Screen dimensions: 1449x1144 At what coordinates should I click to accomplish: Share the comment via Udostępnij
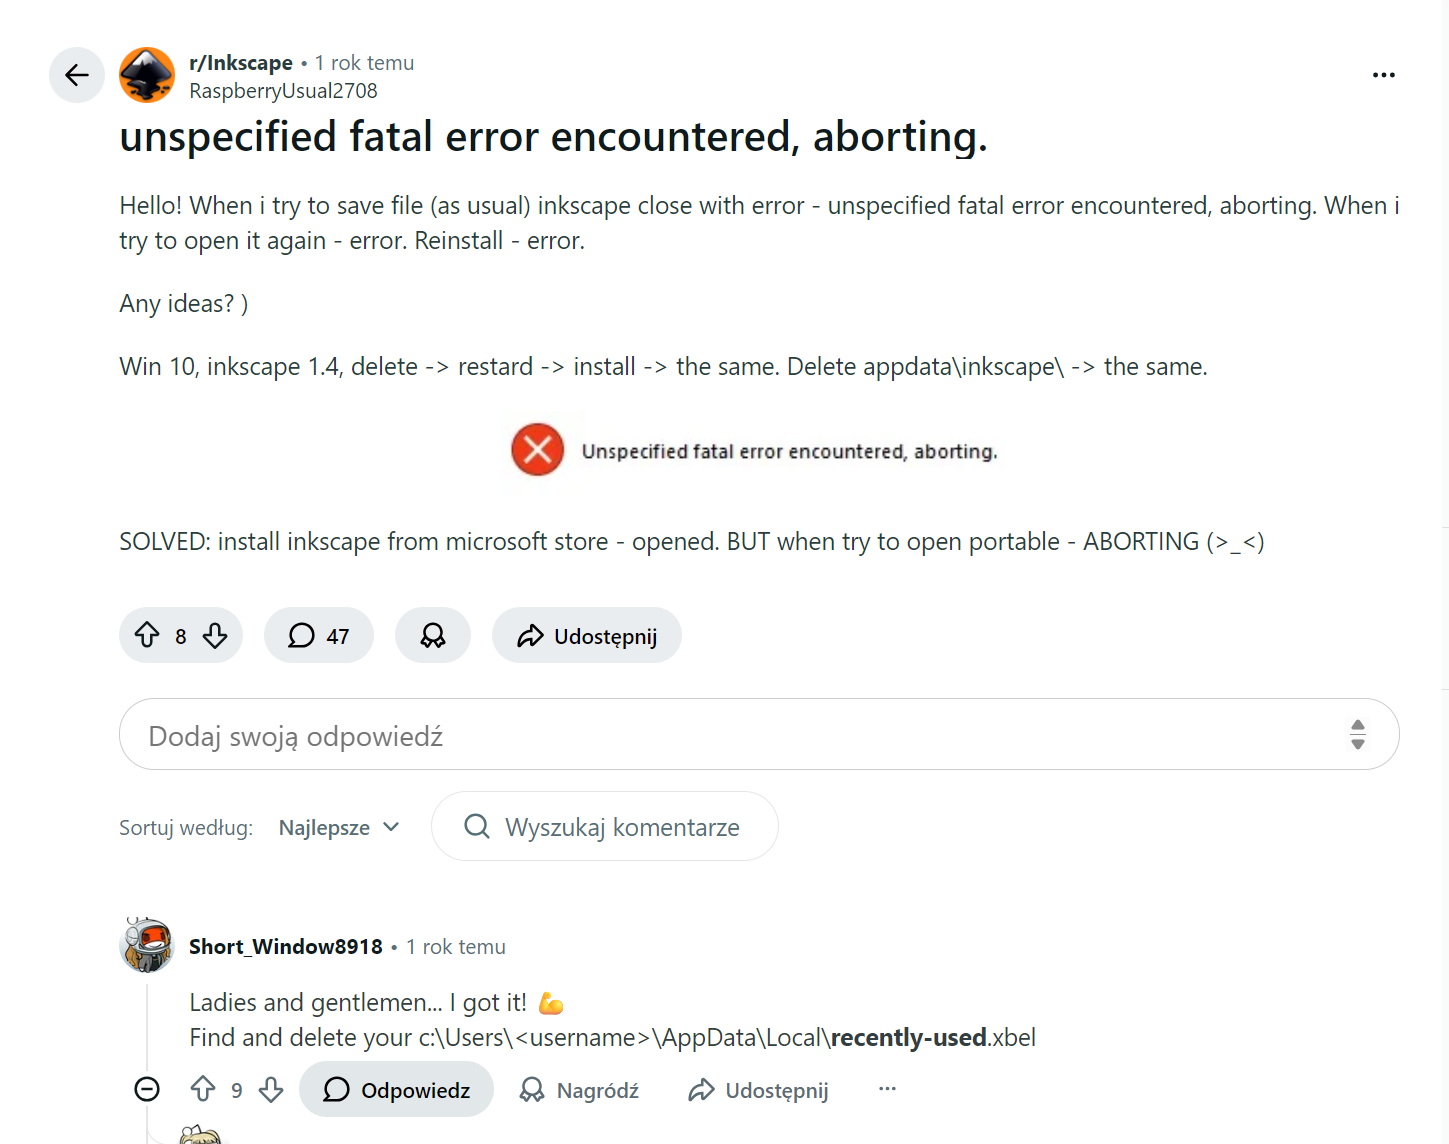(x=759, y=1090)
